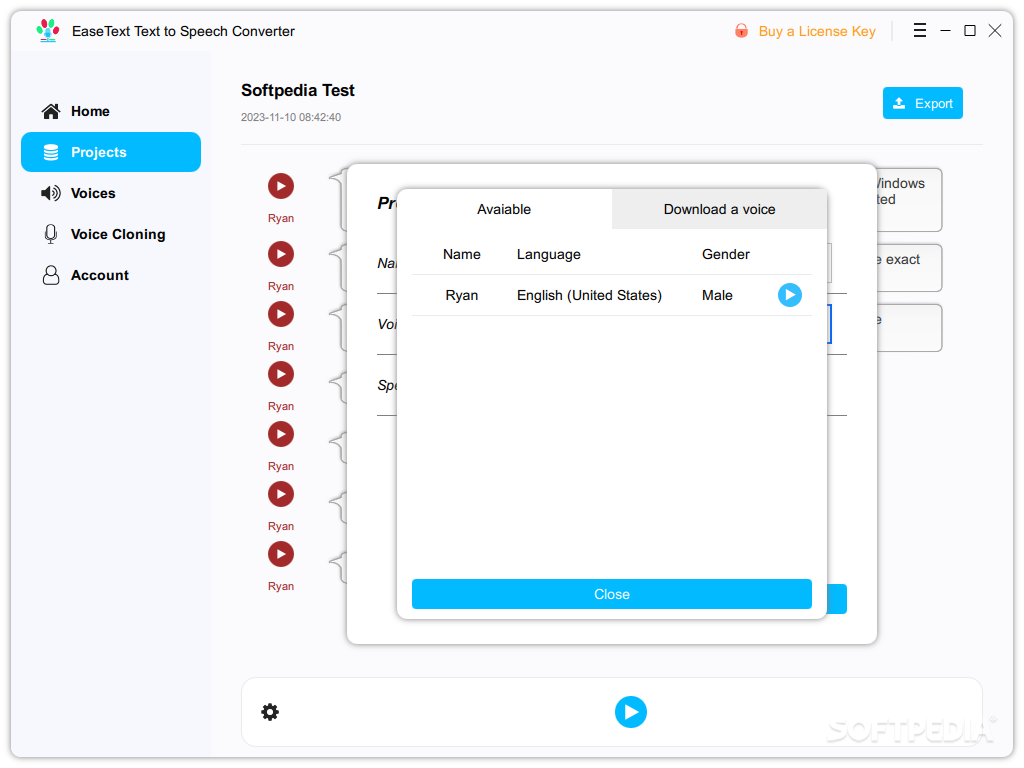Screen dimensions: 1024x768
Task: Click the Softpedia Test project title
Action: click(298, 90)
